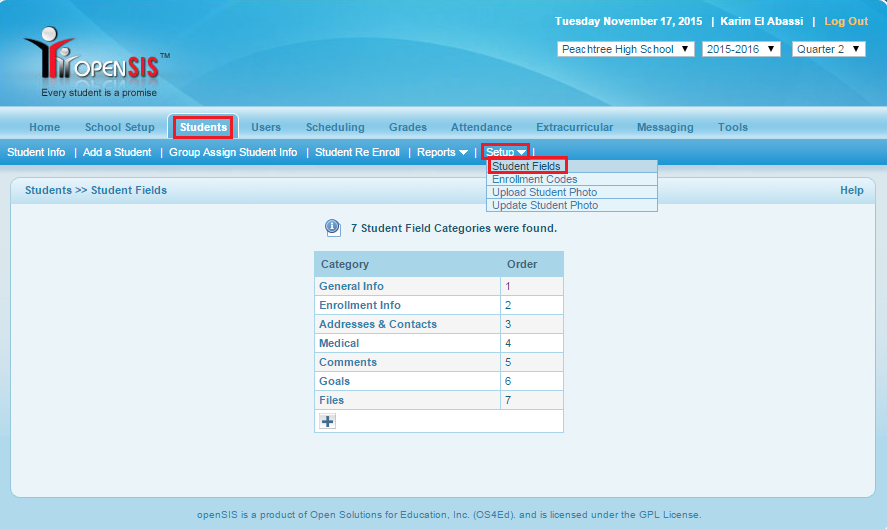Expand the Reports submenu
The height and width of the screenshot is (529, 887).
[x=442, y=152]
